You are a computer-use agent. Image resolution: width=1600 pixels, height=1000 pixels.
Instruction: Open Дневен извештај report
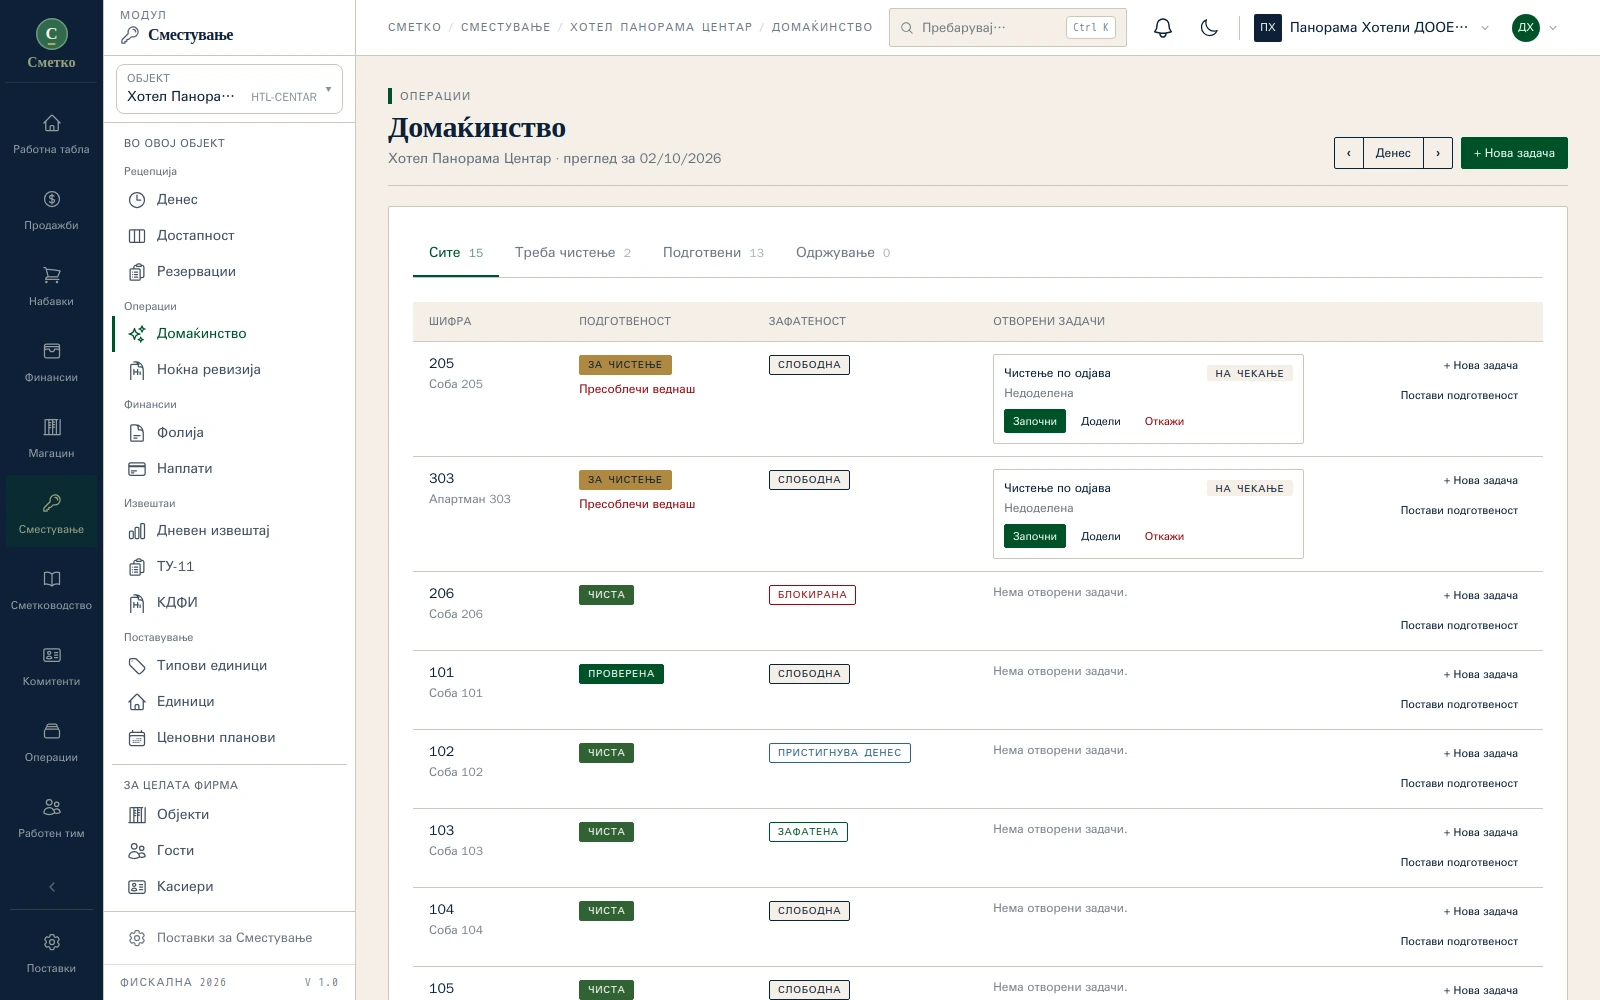[x=230, y=531]
